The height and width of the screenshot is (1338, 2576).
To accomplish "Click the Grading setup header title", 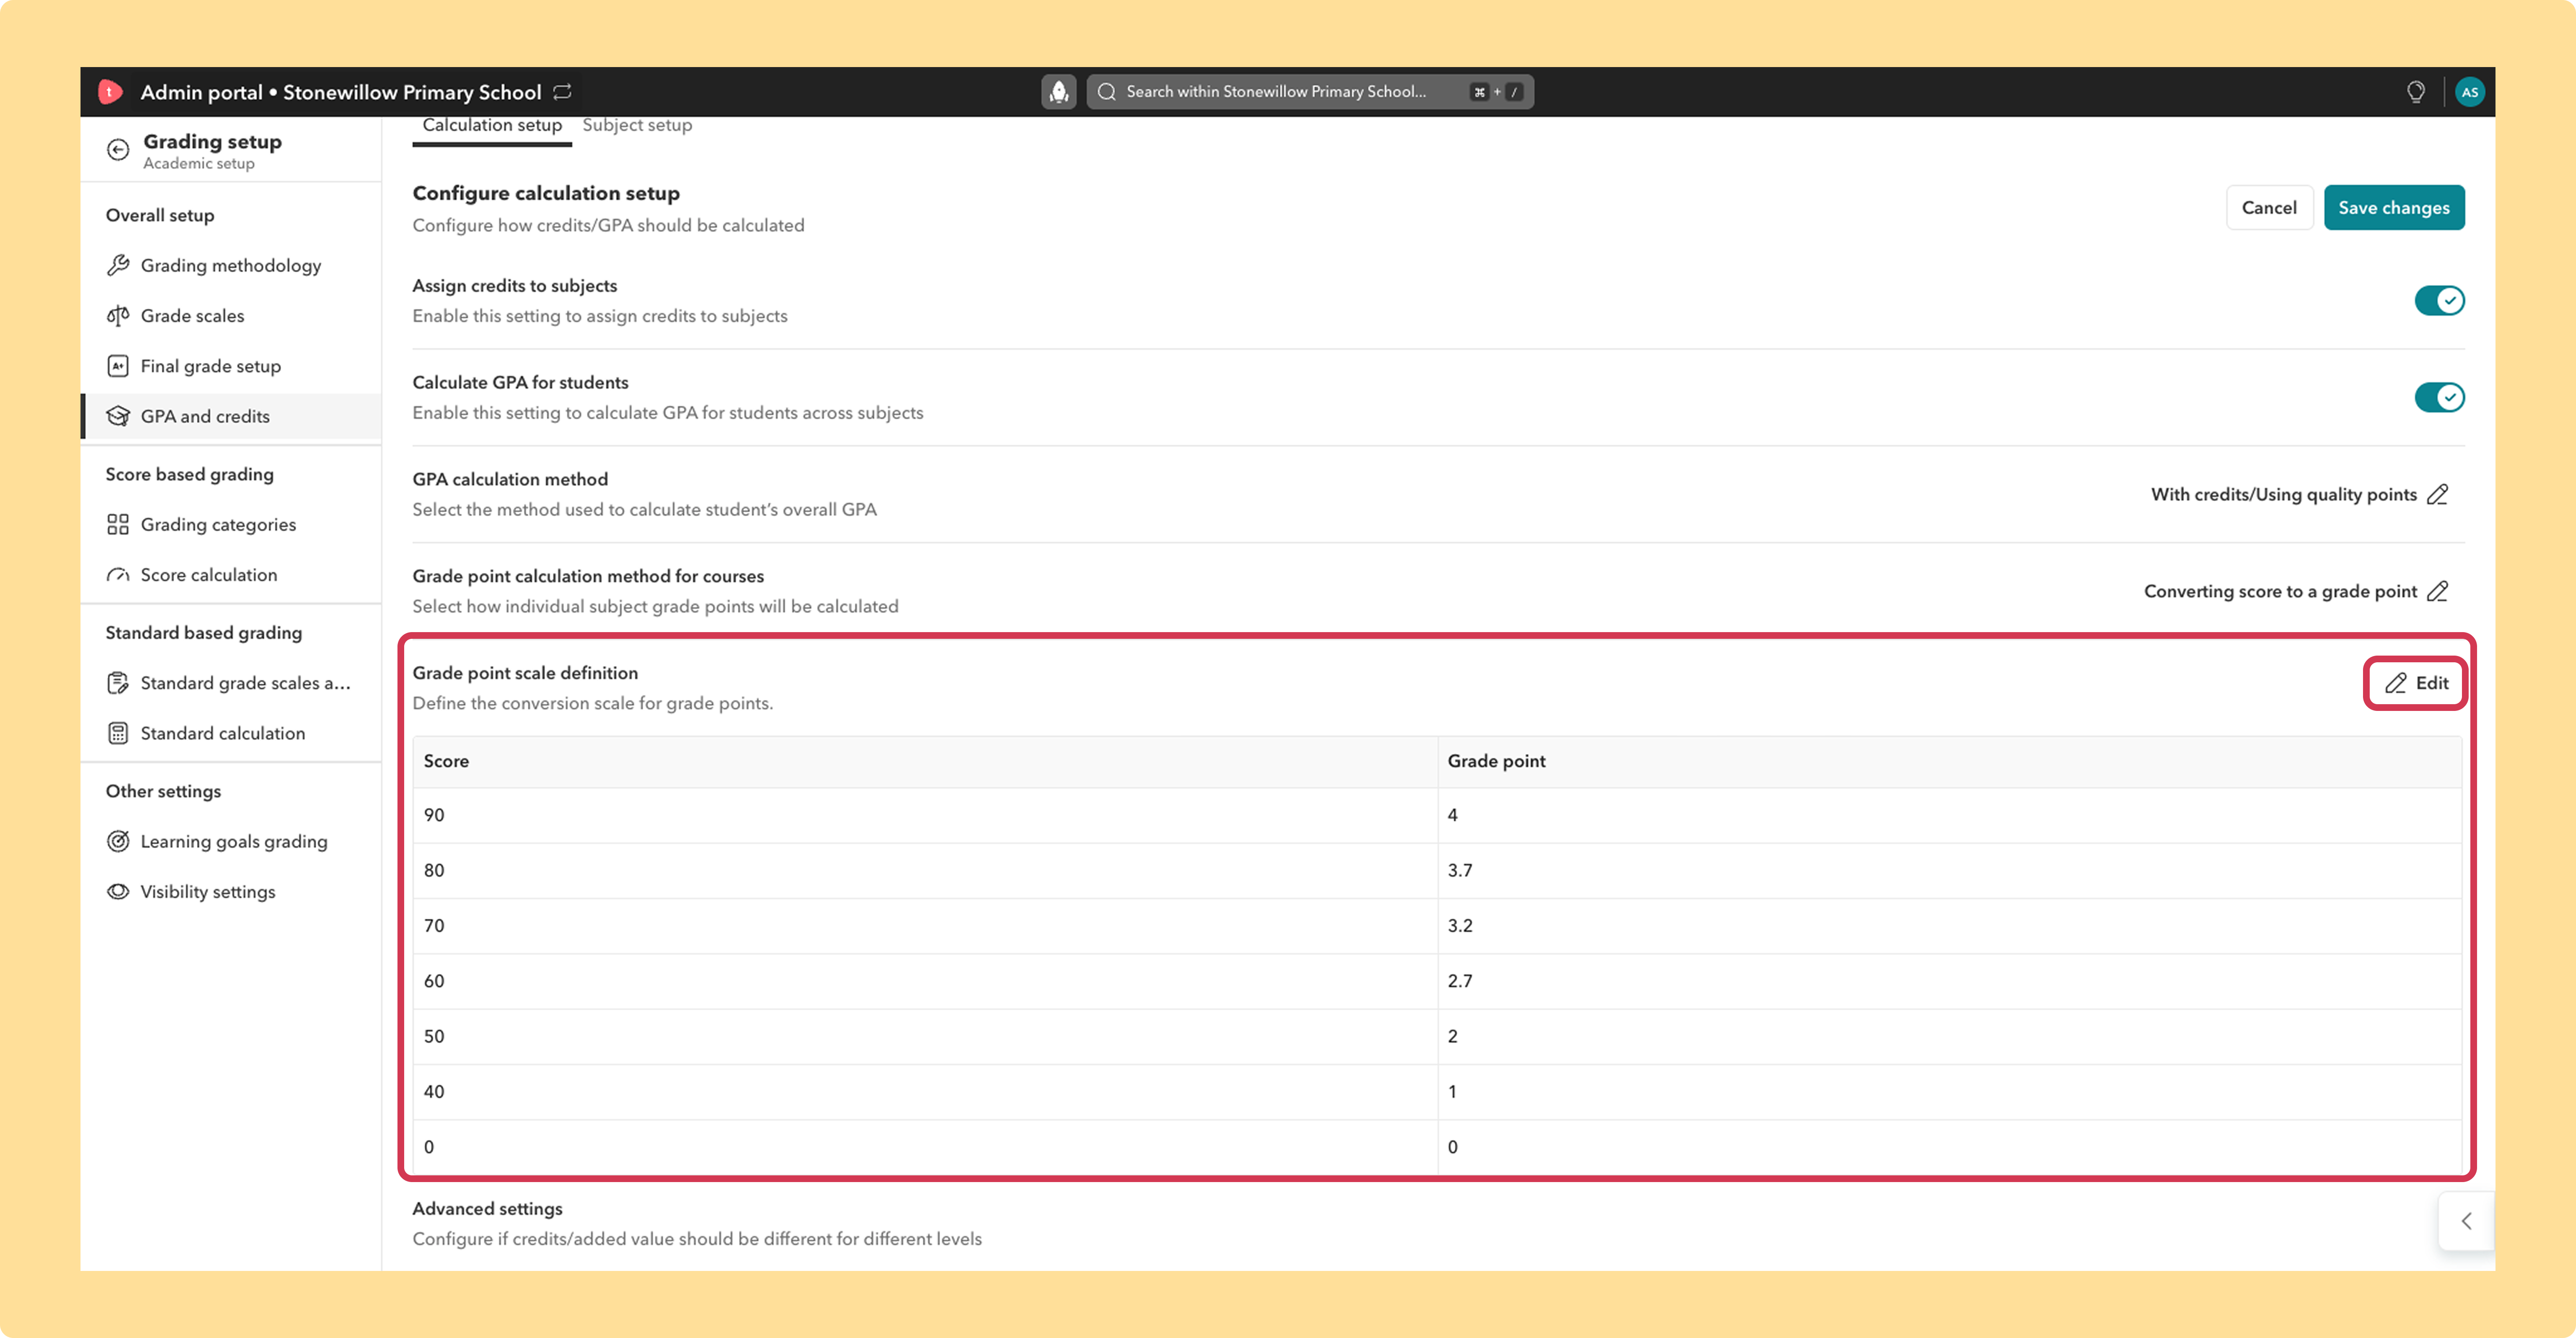I will (x=212, y=142).
